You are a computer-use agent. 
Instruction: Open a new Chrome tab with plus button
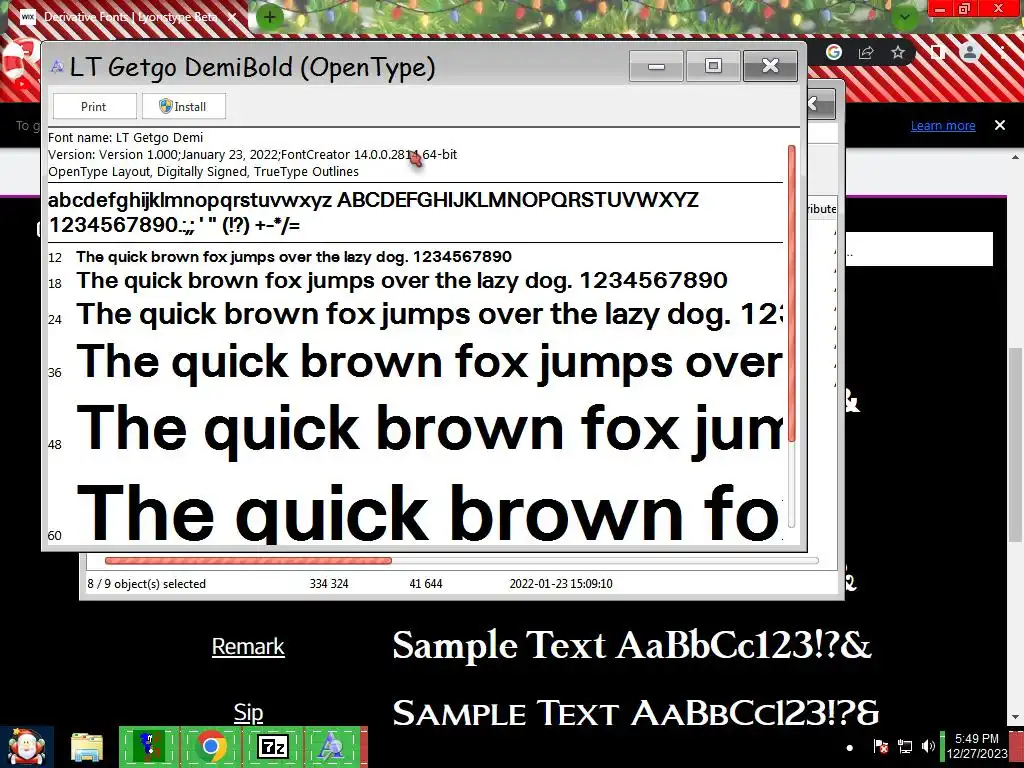tap(270, 17)
